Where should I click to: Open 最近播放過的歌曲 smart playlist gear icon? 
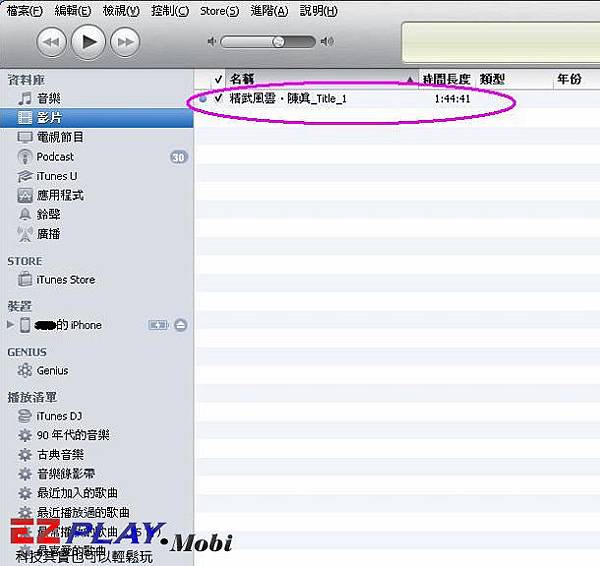25,512
